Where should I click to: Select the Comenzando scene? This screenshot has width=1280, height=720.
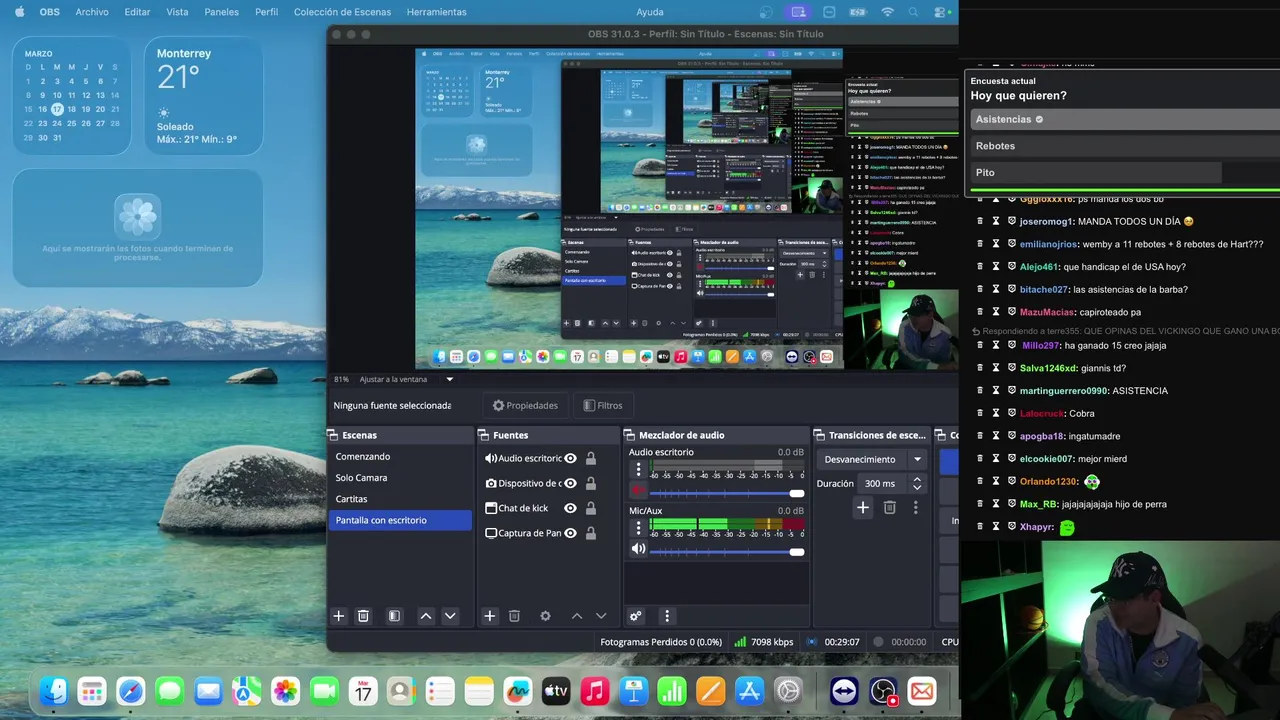pyautogui.click(x=400, y=457)
